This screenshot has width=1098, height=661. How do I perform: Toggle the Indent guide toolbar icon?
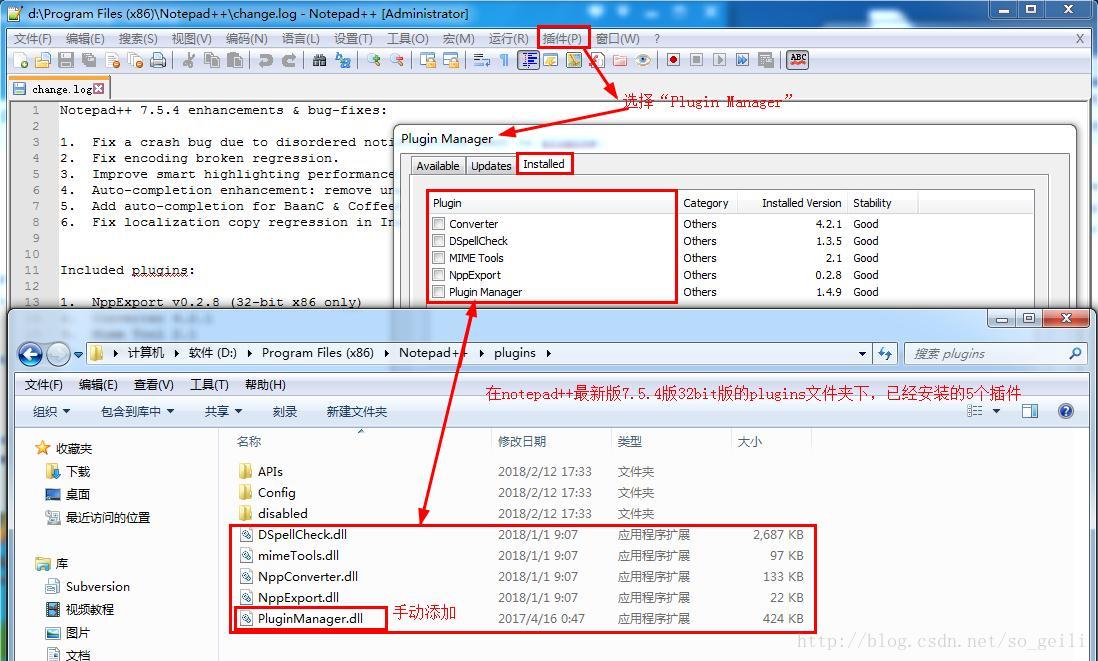tap(529, 60)
